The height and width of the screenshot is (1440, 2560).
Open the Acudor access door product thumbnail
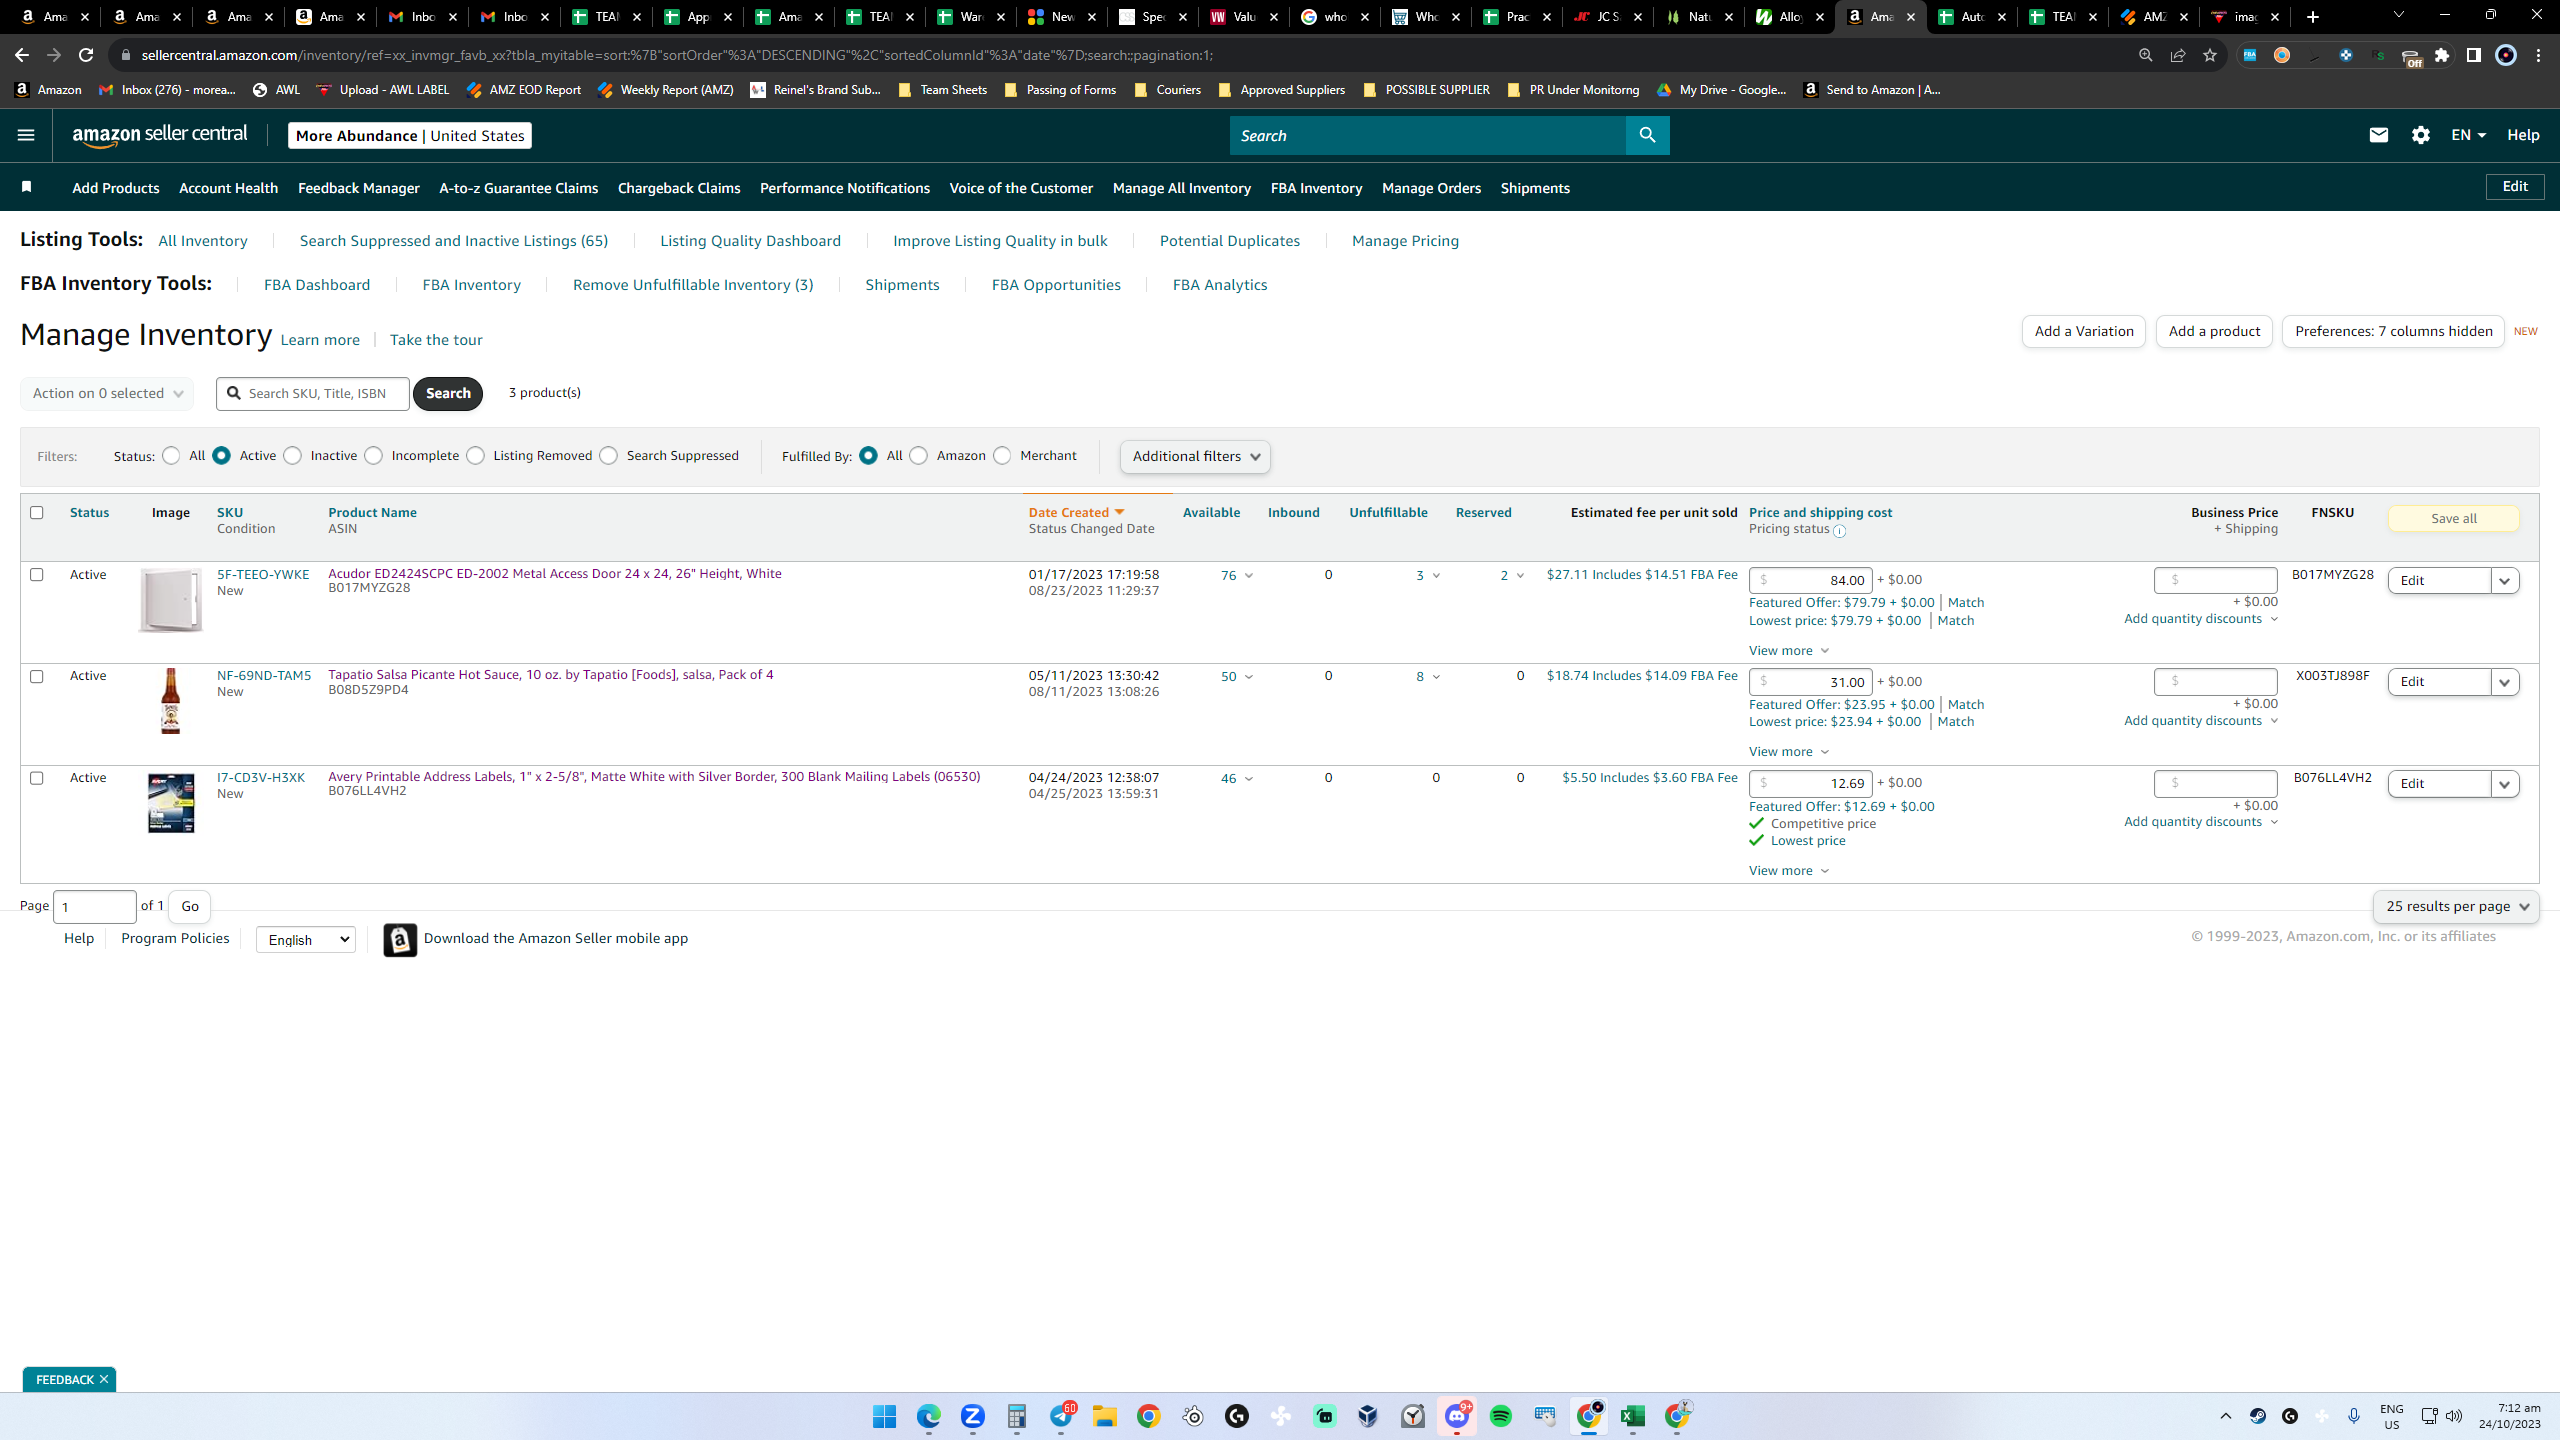pyautogui.click(x=171, y=600)
